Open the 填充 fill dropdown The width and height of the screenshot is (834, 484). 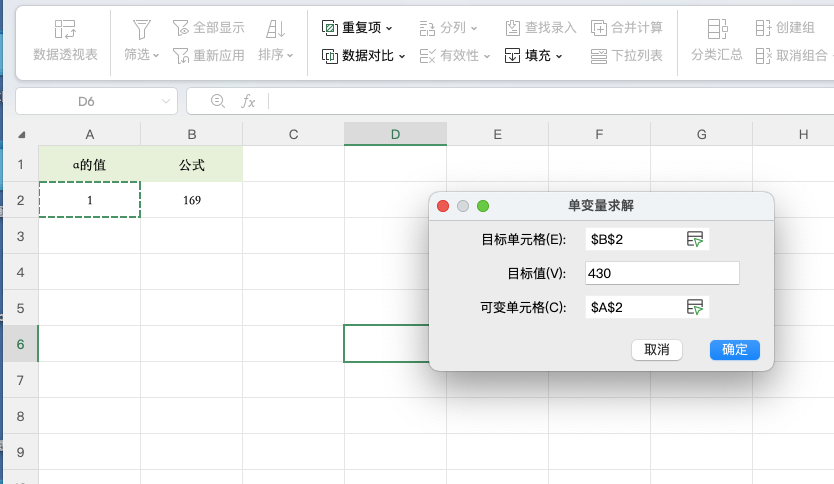point(559,56)
